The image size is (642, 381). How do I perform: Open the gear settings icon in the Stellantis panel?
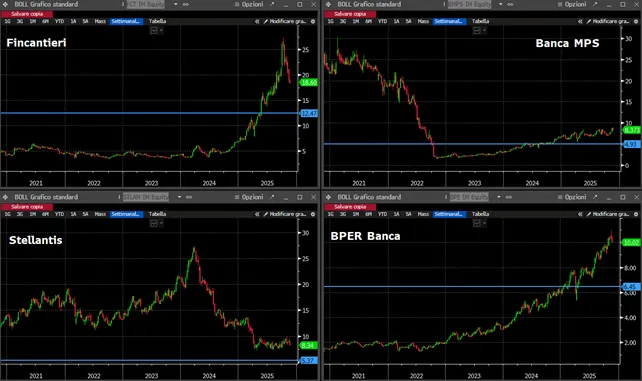[x=313, y=214]
